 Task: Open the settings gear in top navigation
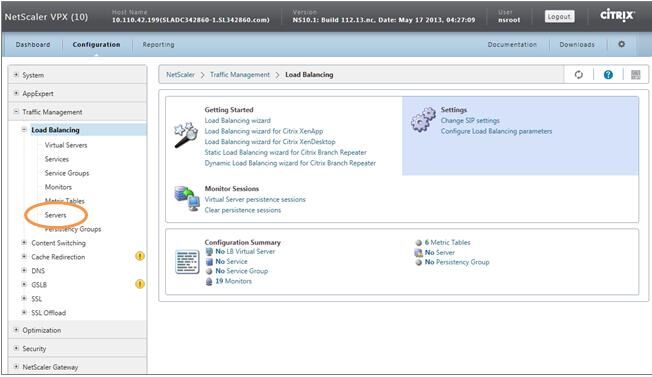point(621,44)
